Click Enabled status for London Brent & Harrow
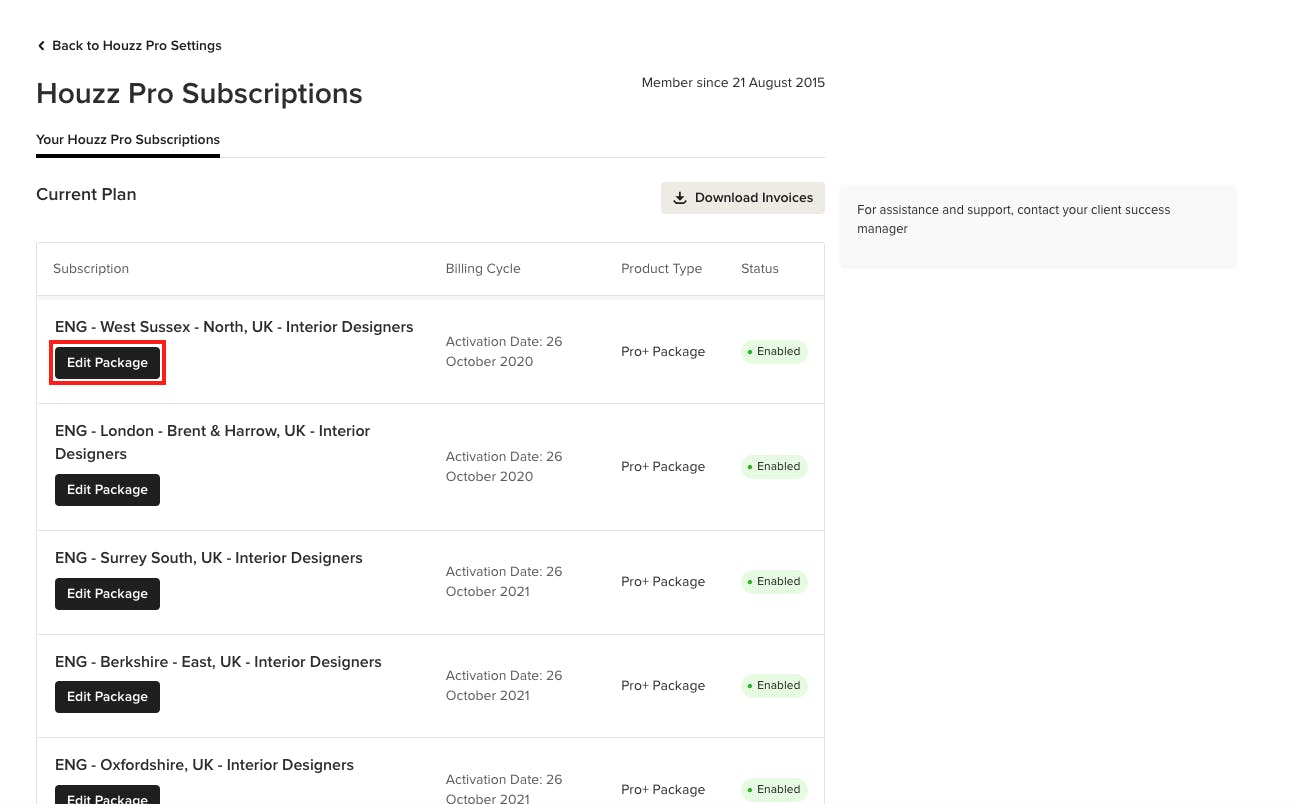Image resolution: width=1299 pixels, height=804 pixels. click(774, 467)
